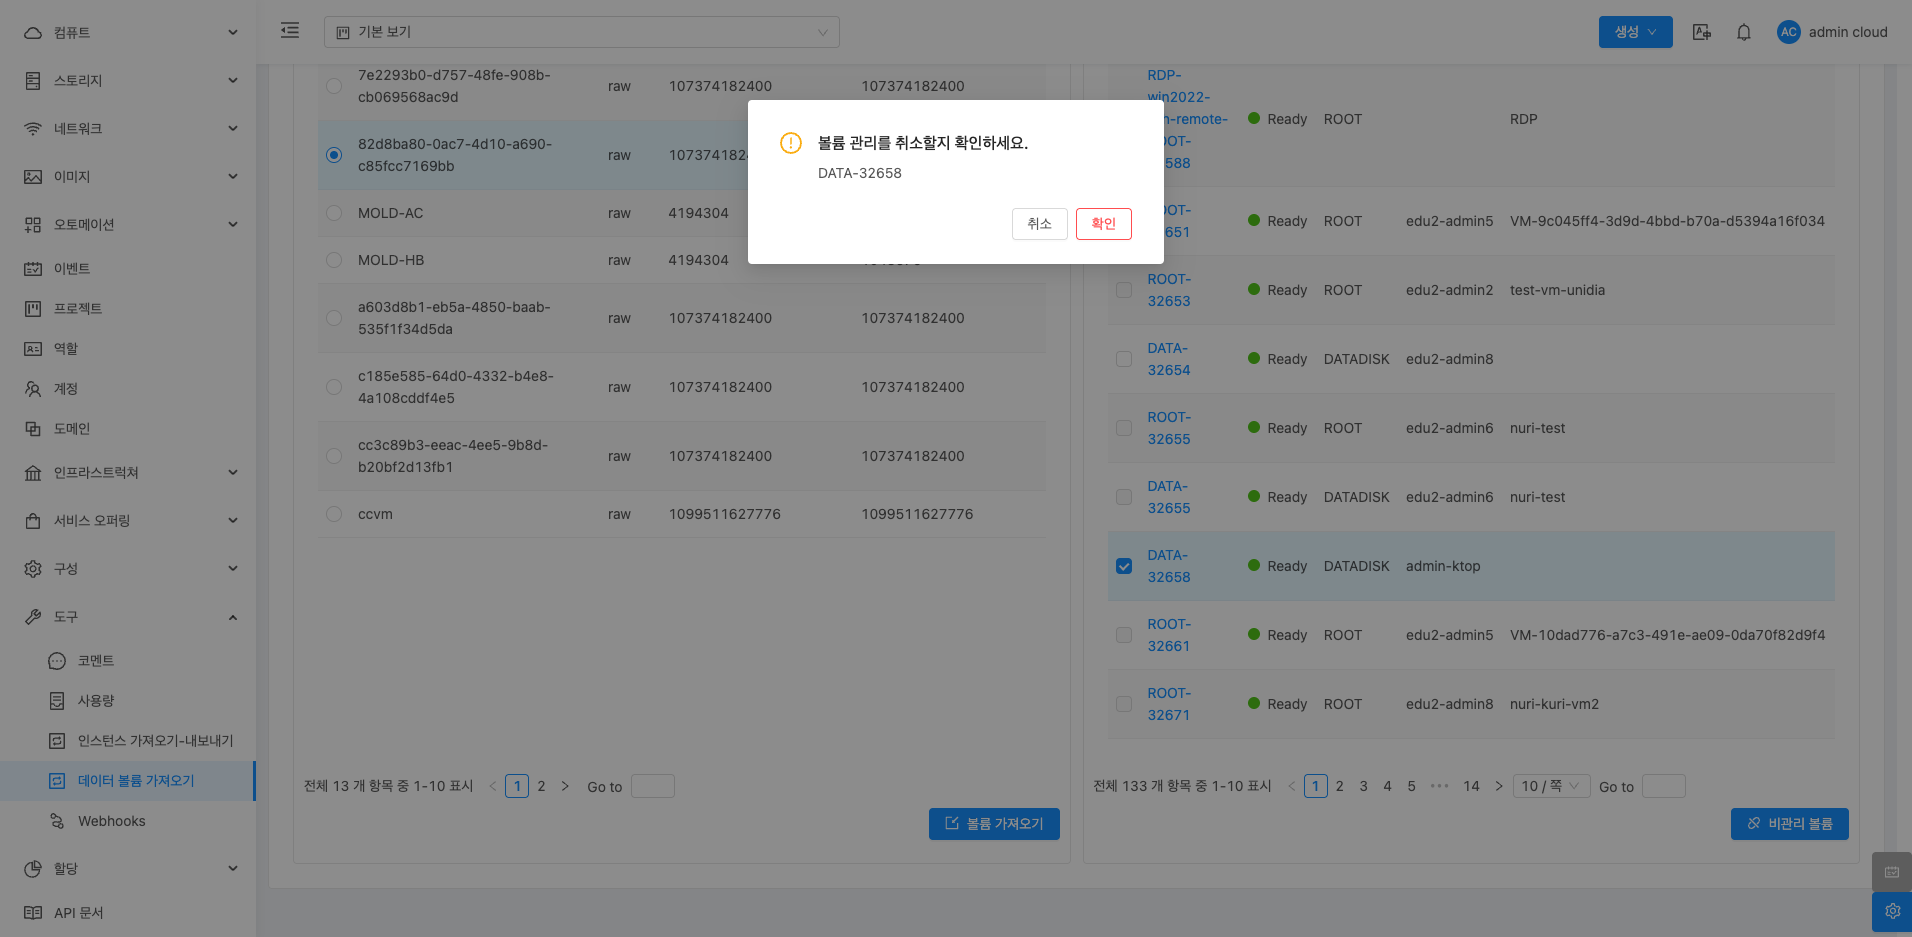Click the Webhooks icon in sidebar
The width and height of the screenshot is (1912, 937).
[57, 821]
